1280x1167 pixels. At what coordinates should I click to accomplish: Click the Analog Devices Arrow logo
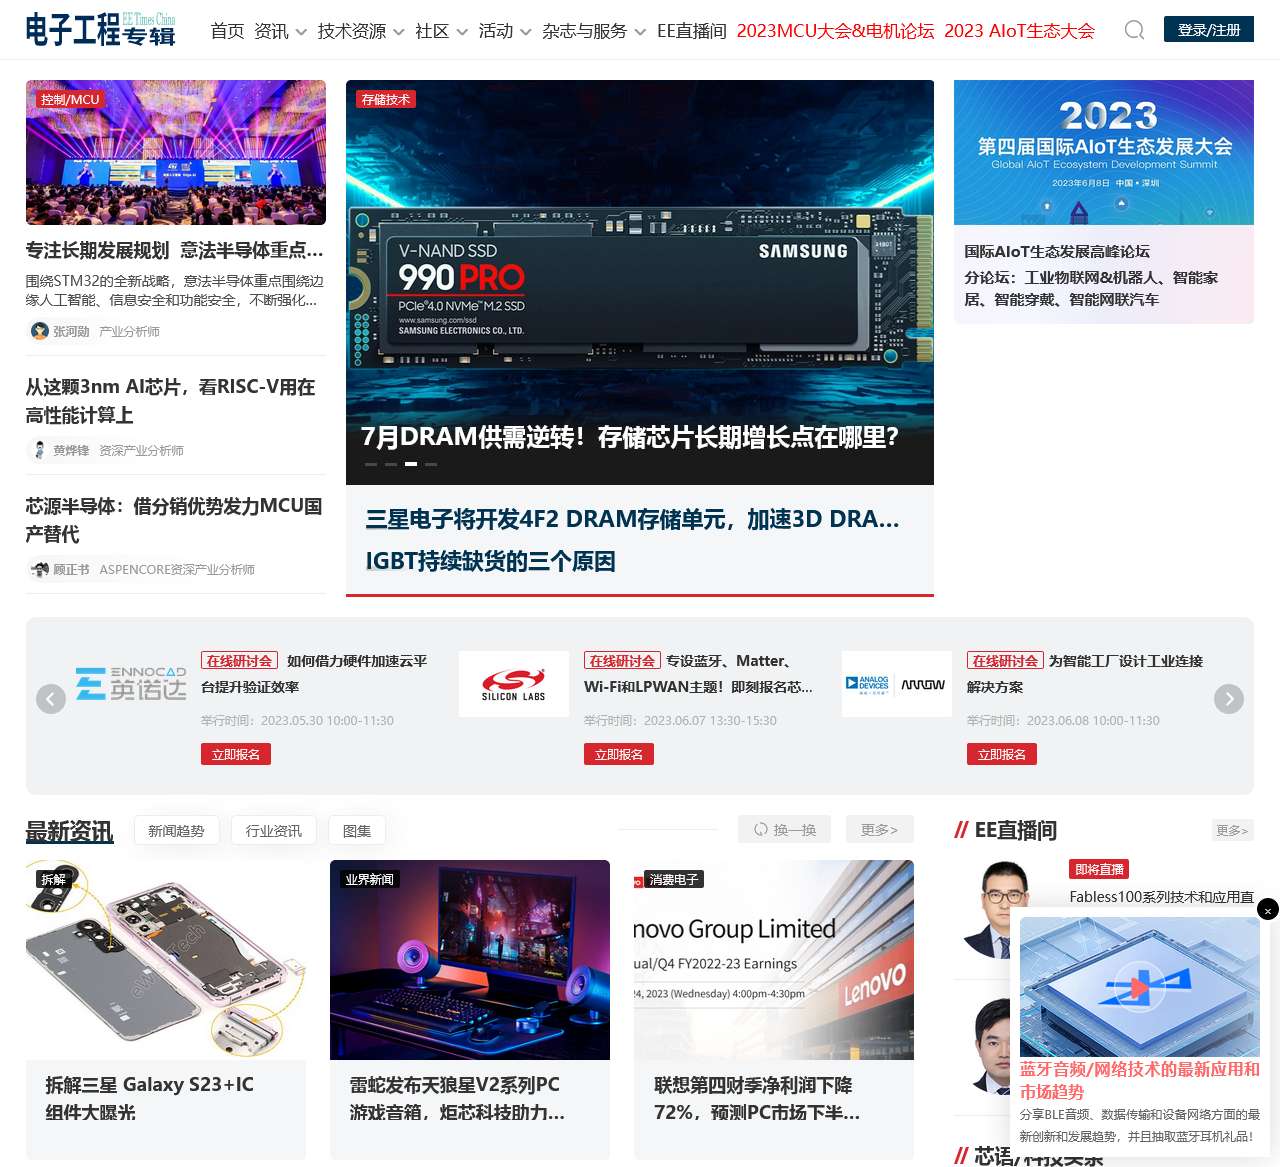pyautogui.click(x=897, y=684)
